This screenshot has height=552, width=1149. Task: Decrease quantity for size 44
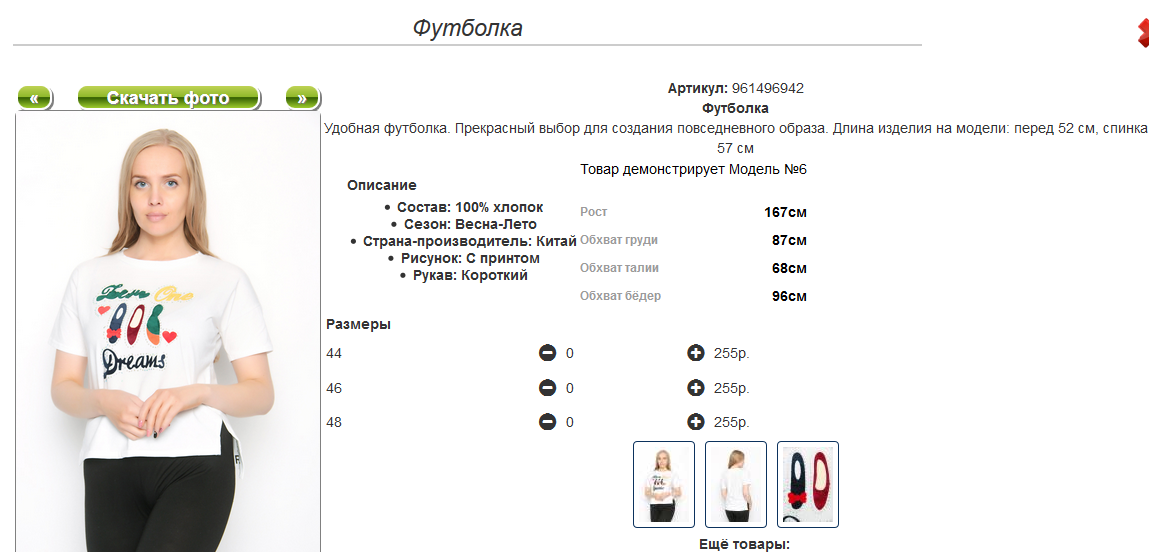547,353
